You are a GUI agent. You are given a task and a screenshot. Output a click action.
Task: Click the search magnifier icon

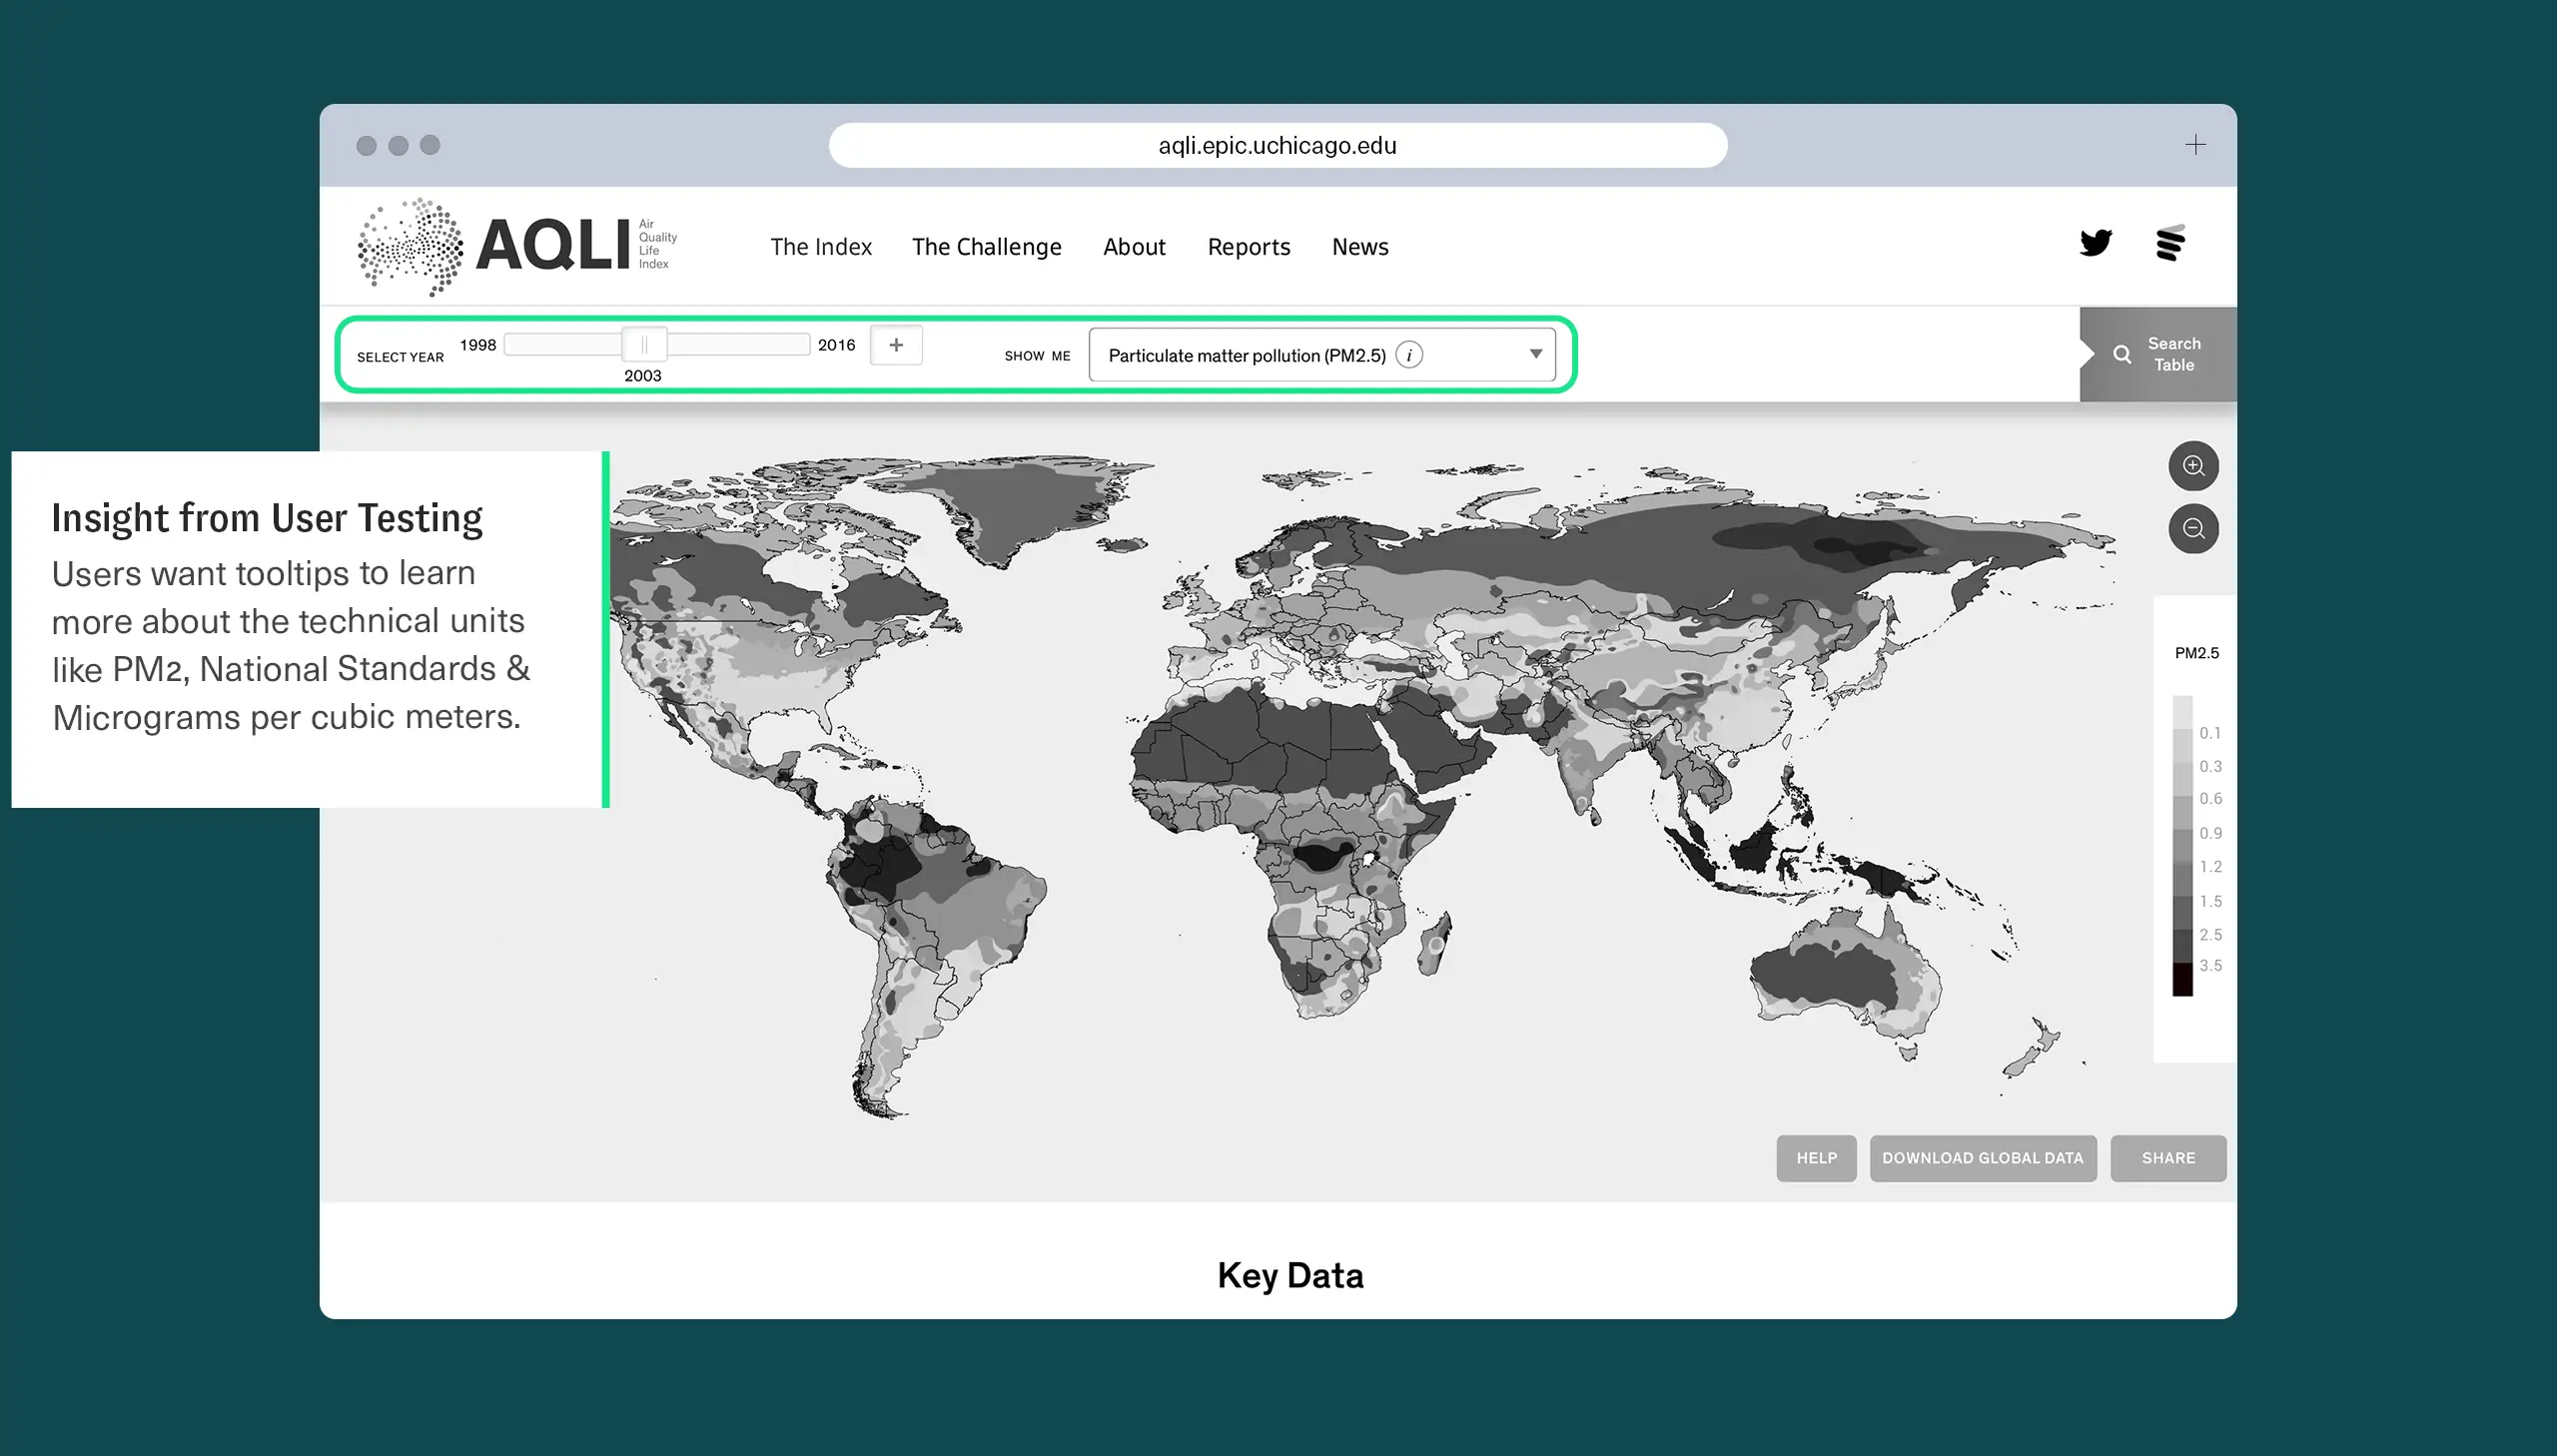[x=2121, y=354]
